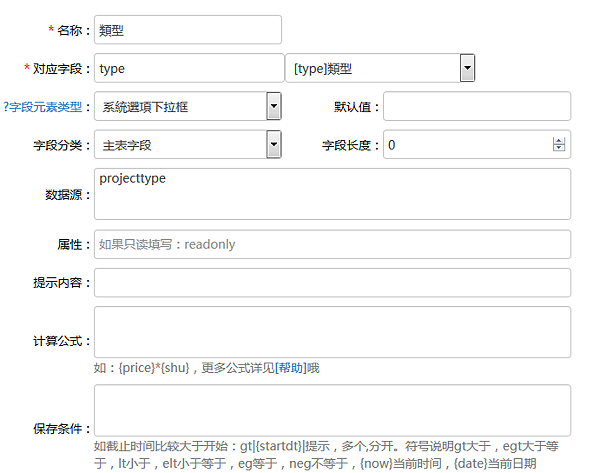Click the 数据源 label text
This screenshot has width=600, height=473.
point(64,195)
